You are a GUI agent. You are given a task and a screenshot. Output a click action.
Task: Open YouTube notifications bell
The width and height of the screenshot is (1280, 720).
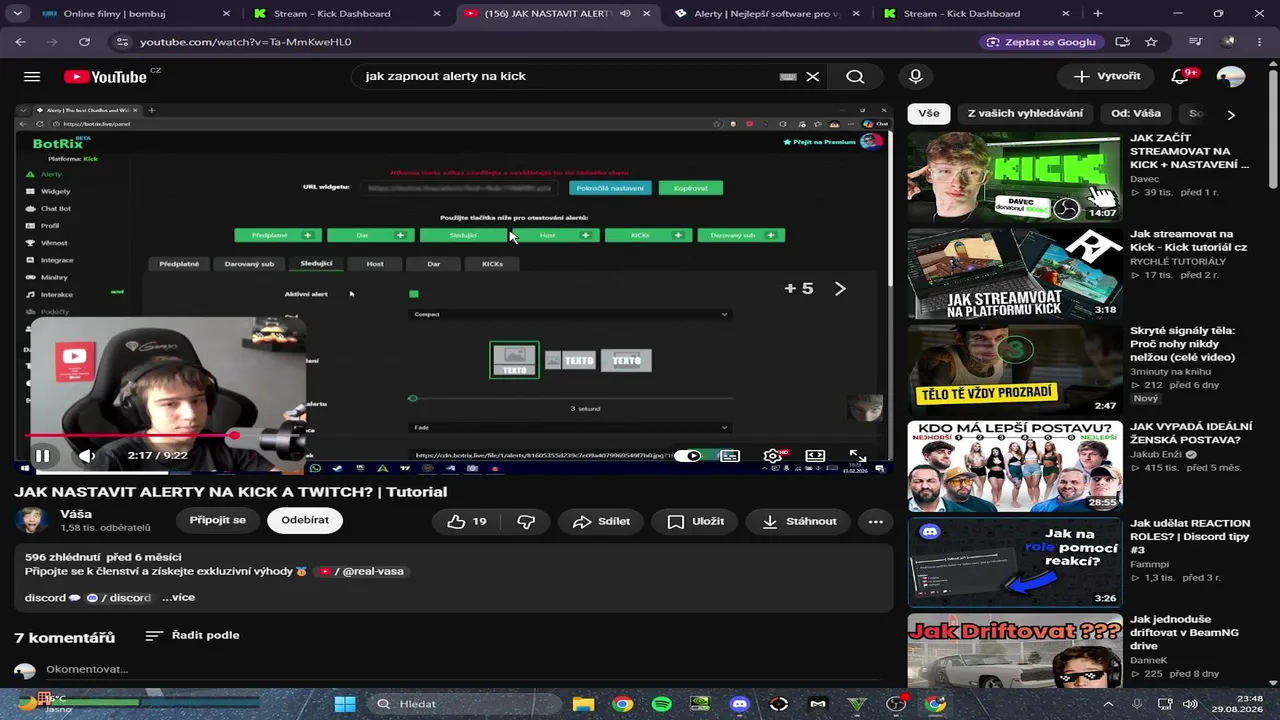[1180, 77]
